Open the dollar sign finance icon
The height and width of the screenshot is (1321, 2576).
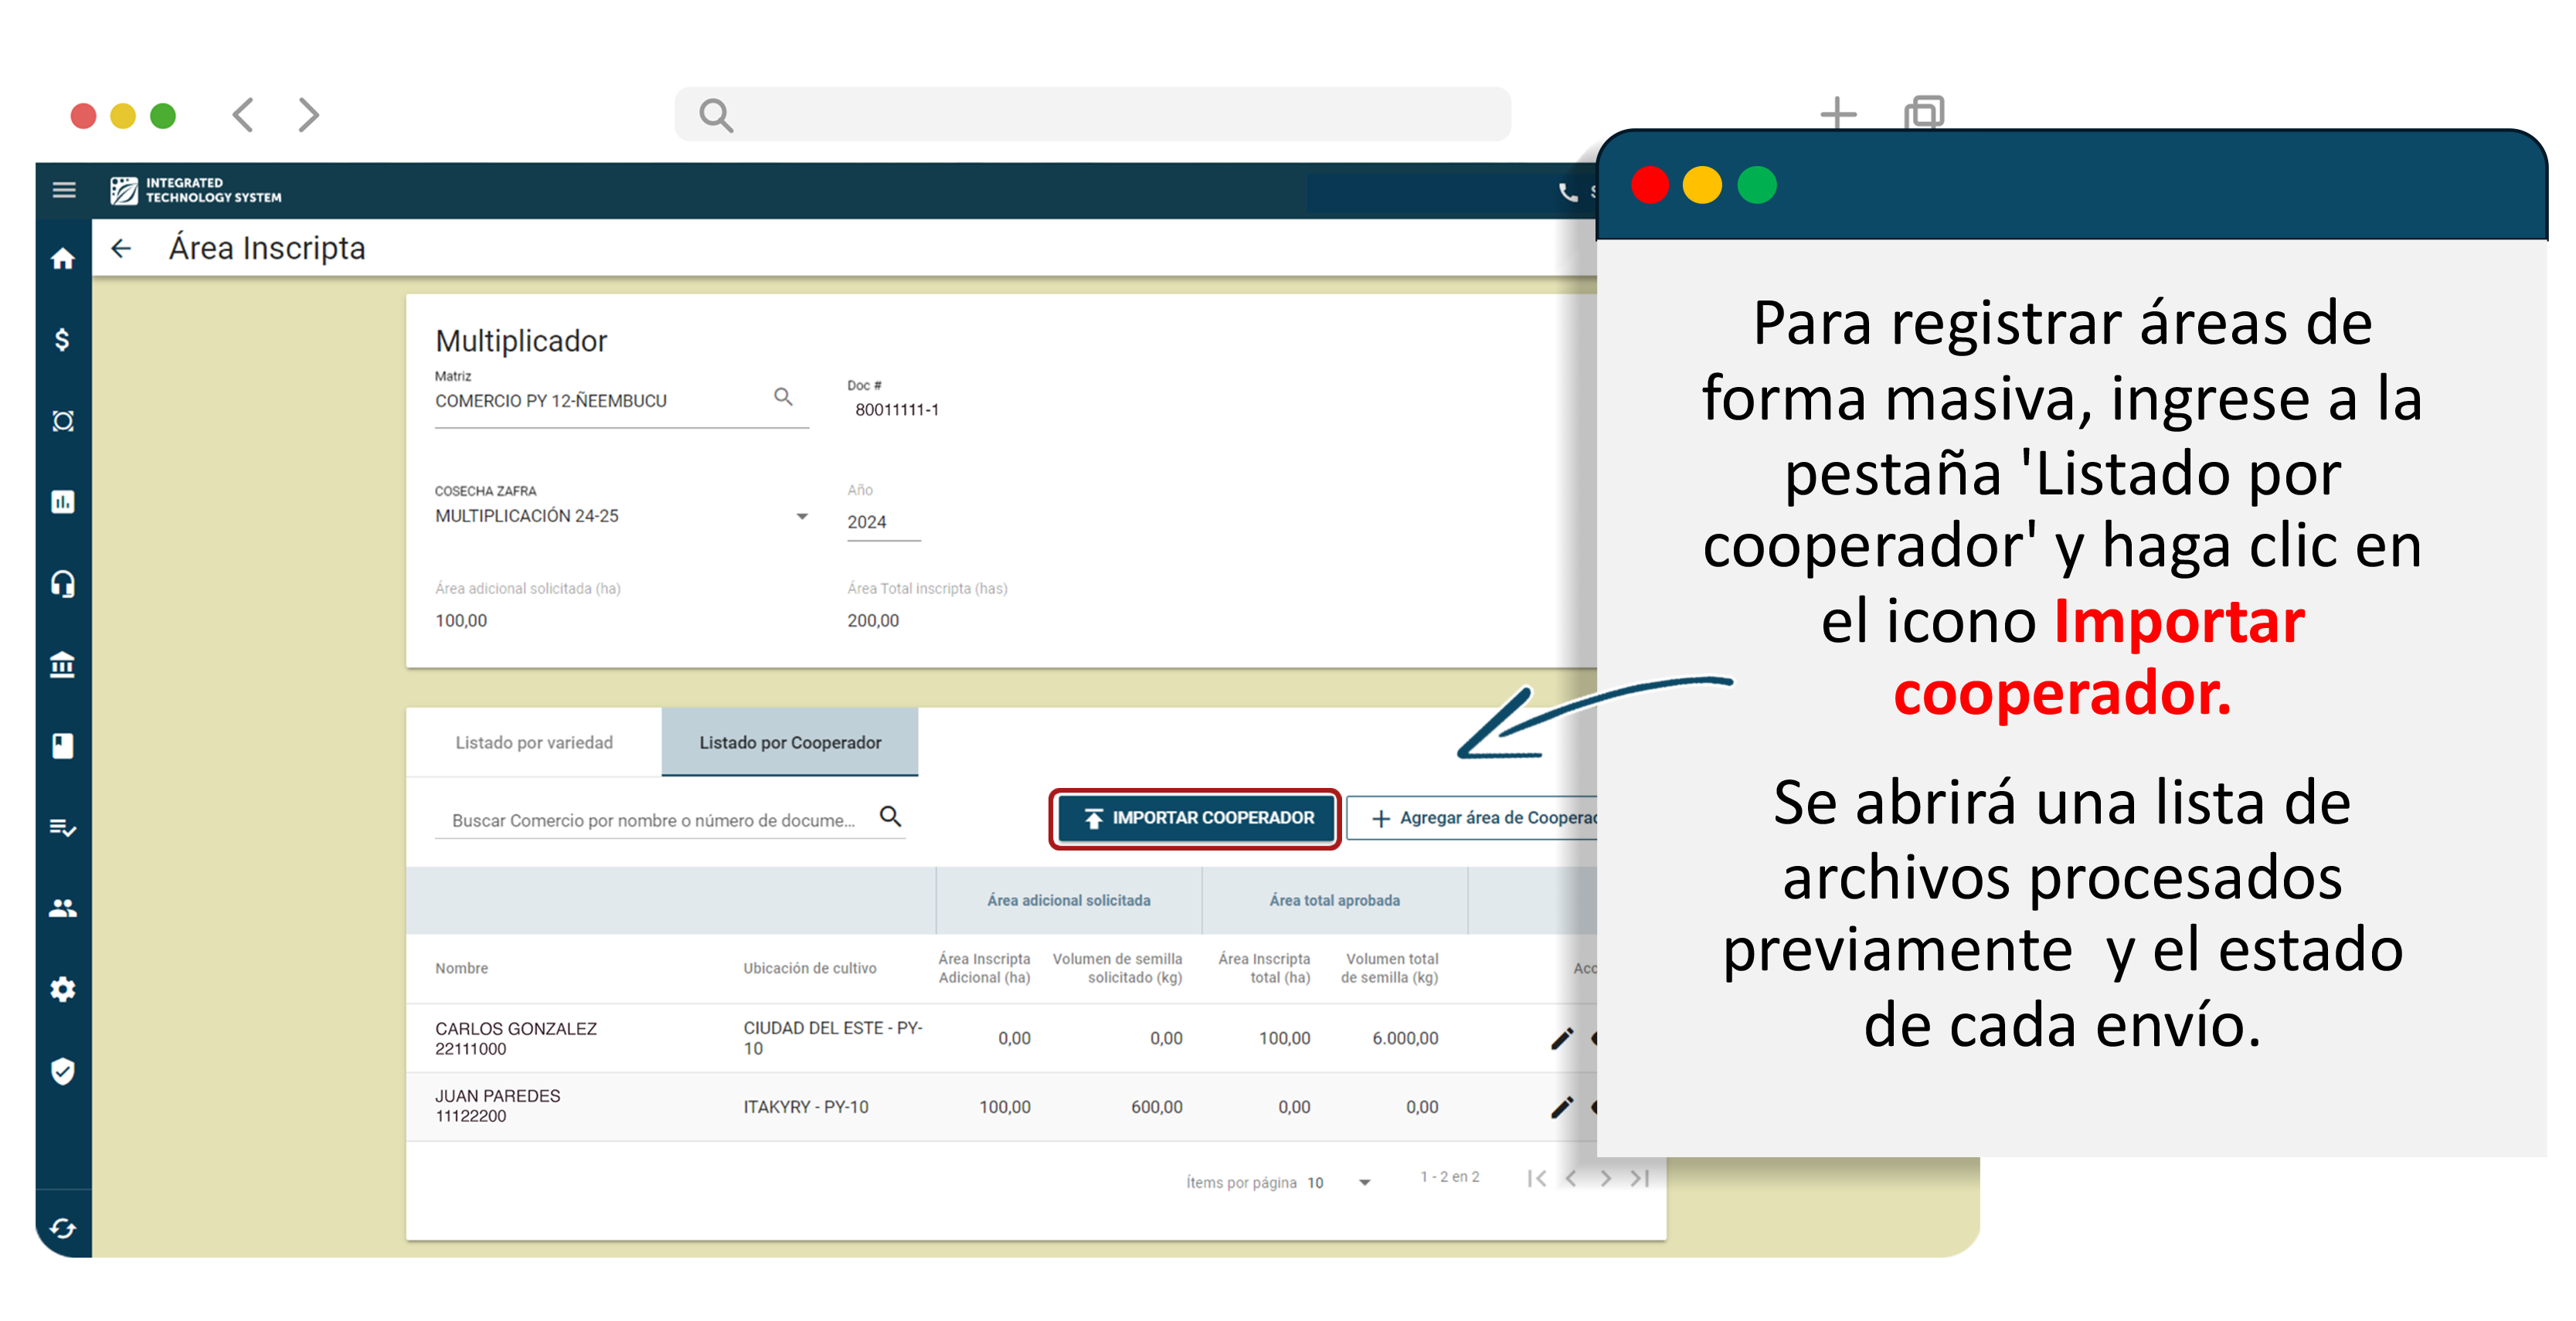coord(63,340)
